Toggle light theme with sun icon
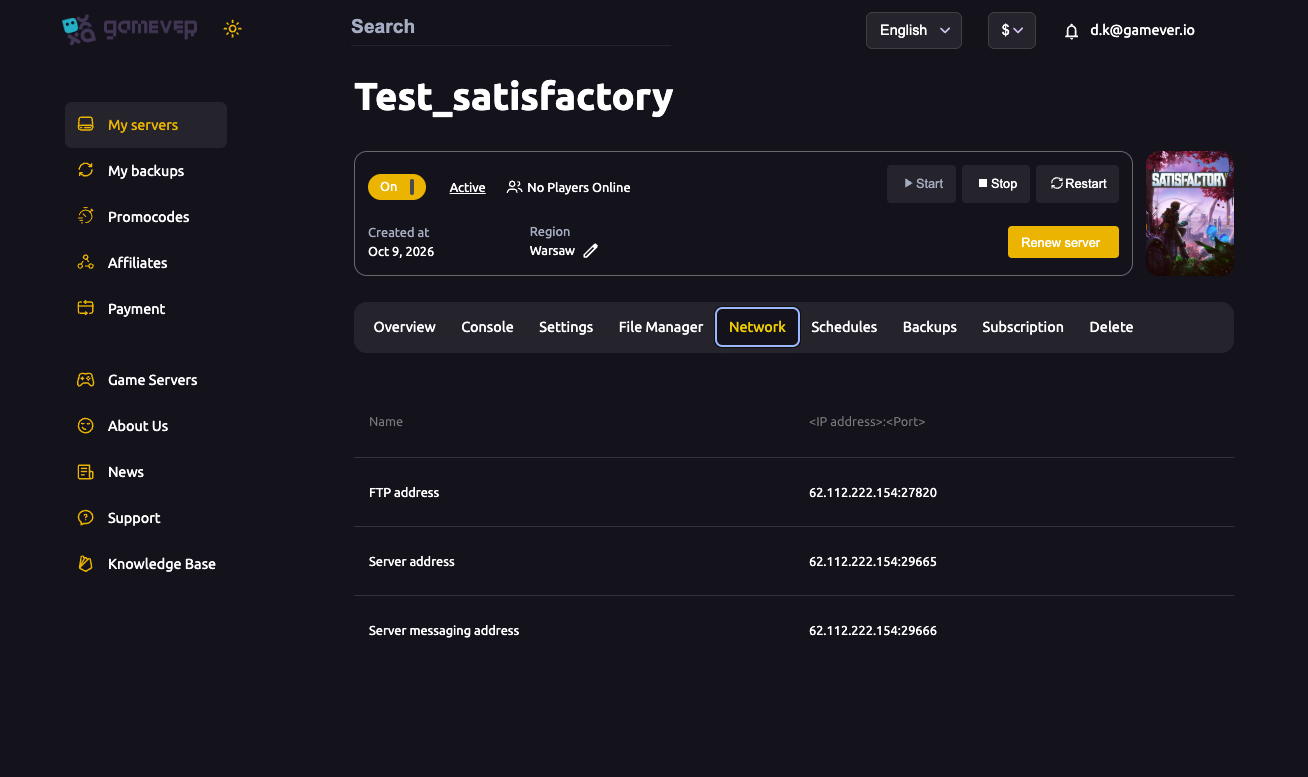1308x777 pixels. point(233,29)
